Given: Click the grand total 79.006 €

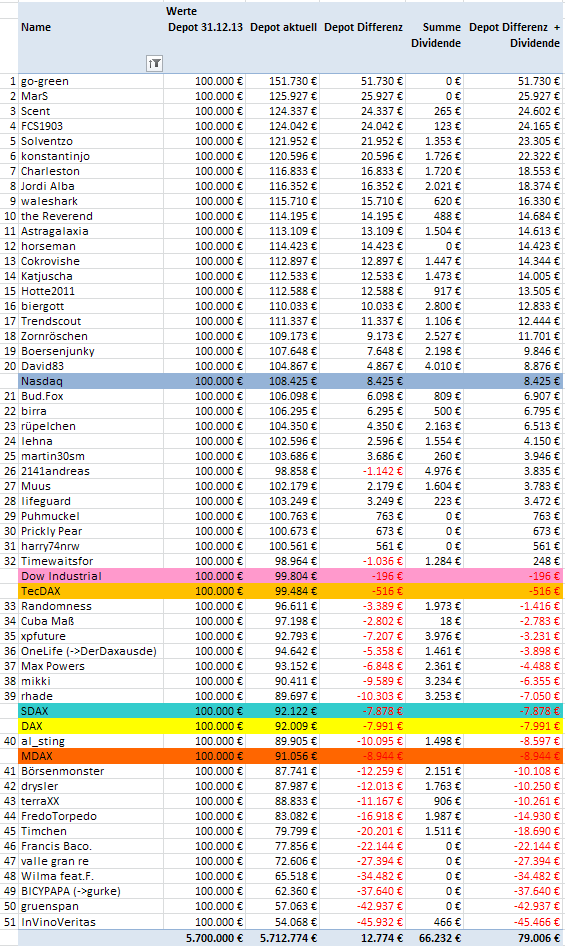Looking at the screenshot, I should (x=539, y=938).
